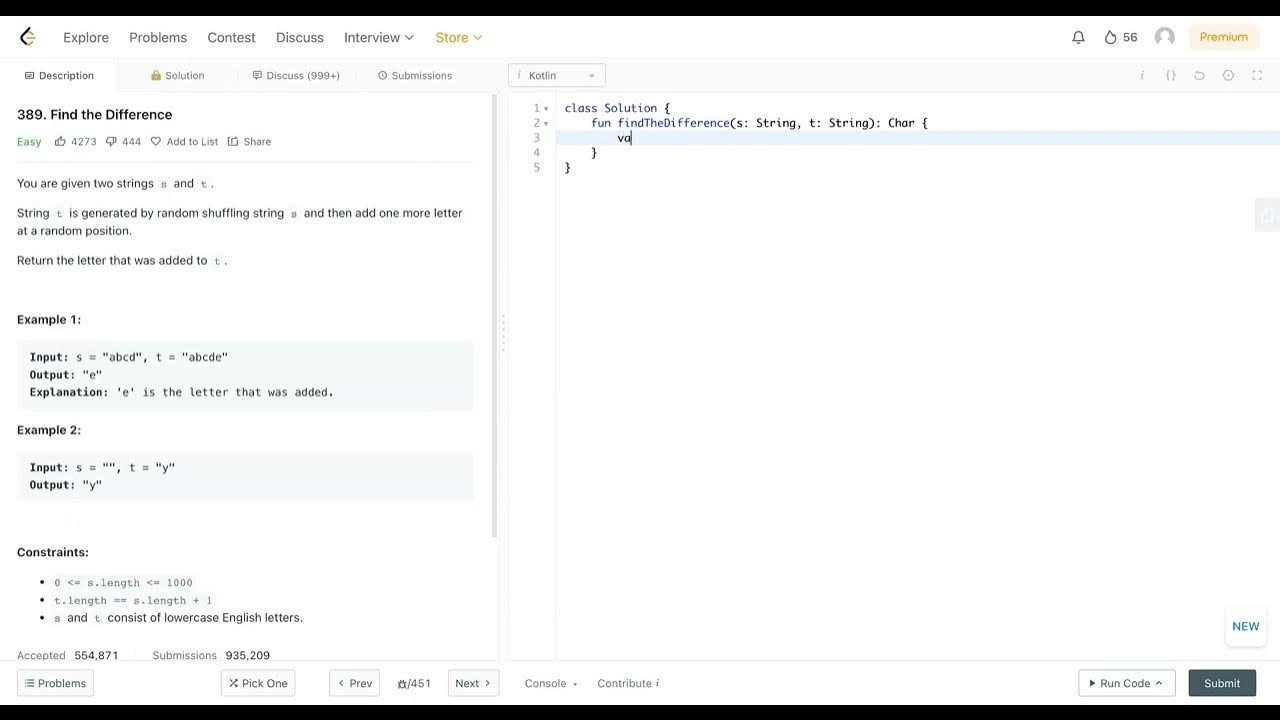Image resolution: width=1280 pixels, height=720 pixels.
Task: Open Discuss in top navigation
Action: point(300,37)
